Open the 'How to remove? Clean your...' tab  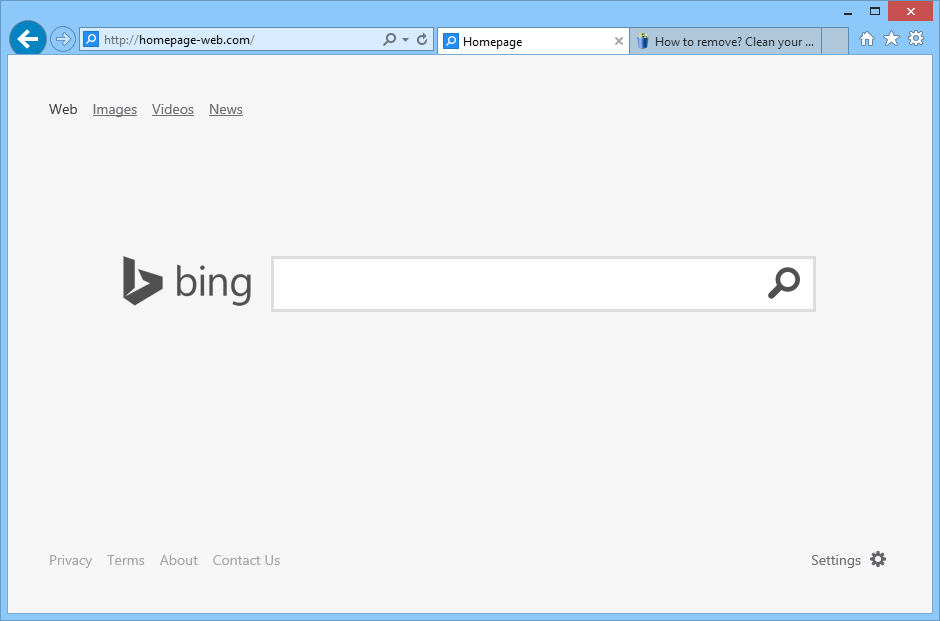(725, 41)
